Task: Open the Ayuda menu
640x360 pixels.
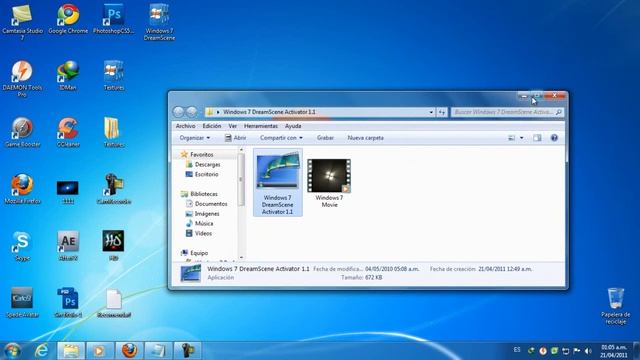Action: tap(293, 126)
